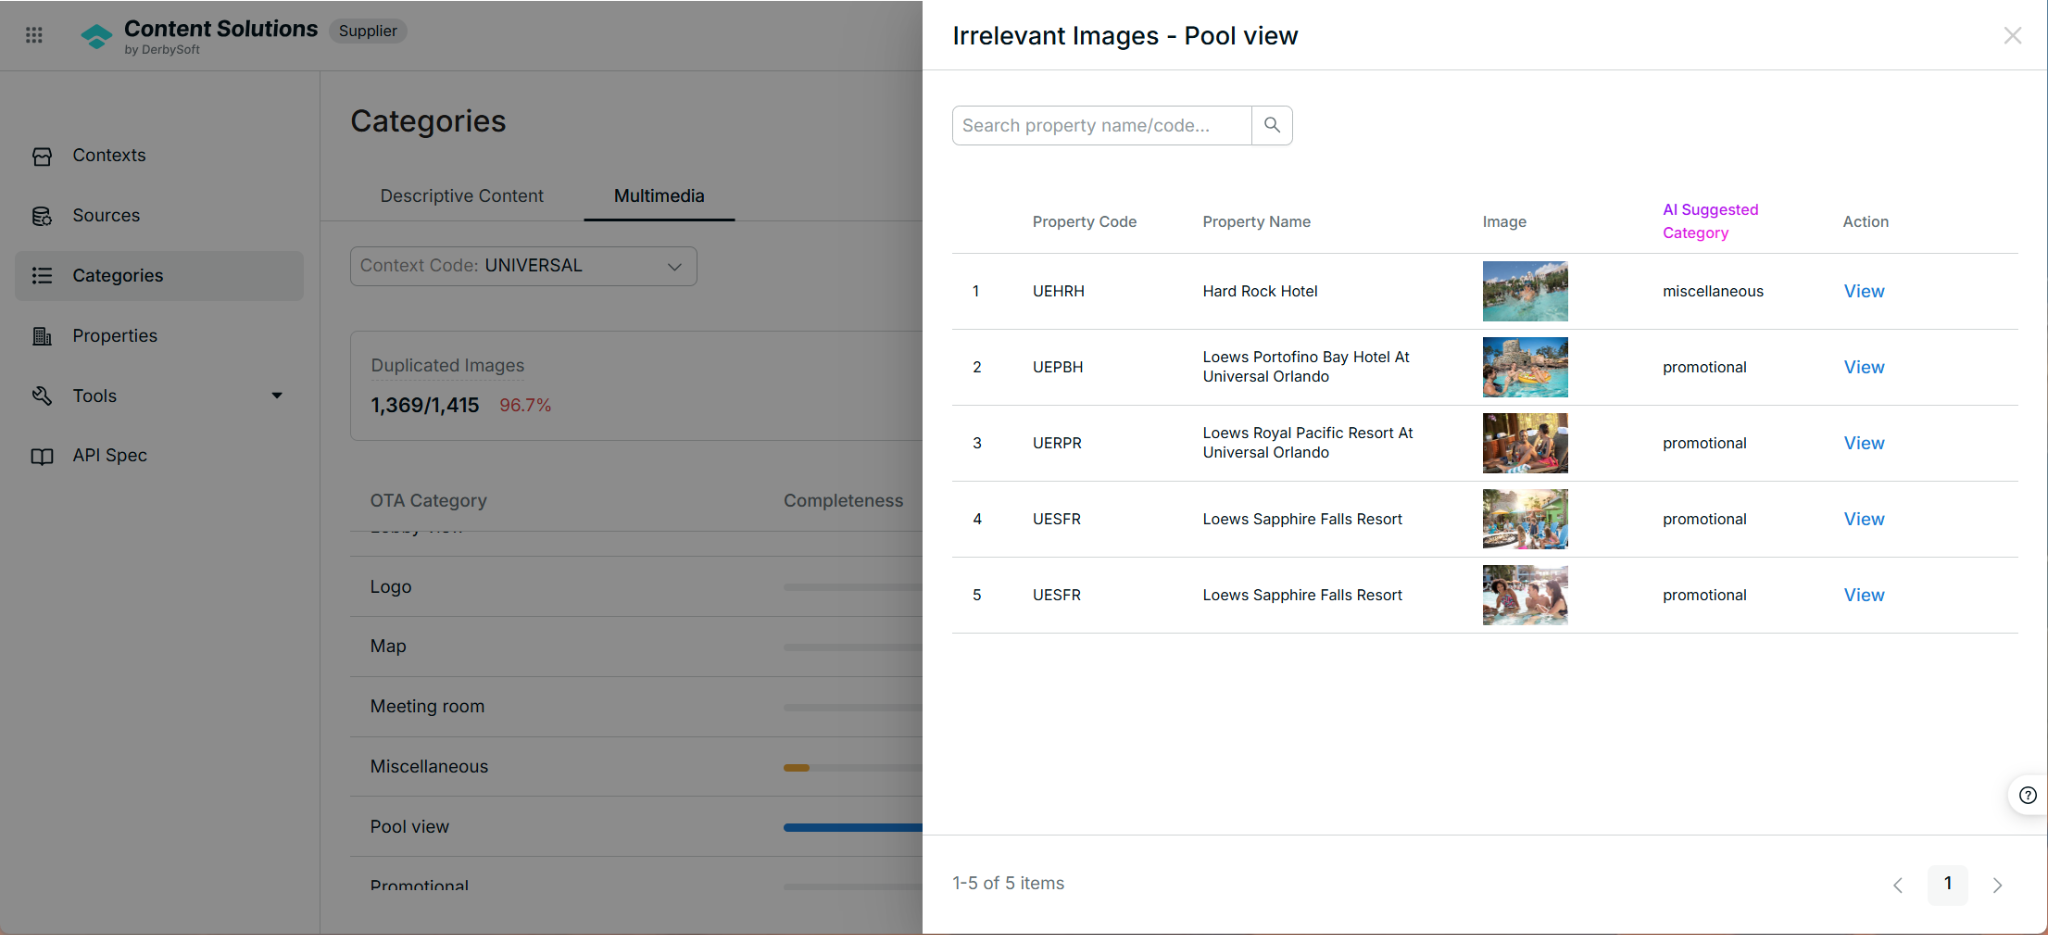Open row 5 Sapphire Falls thumbnail

tap(1525, 595)
